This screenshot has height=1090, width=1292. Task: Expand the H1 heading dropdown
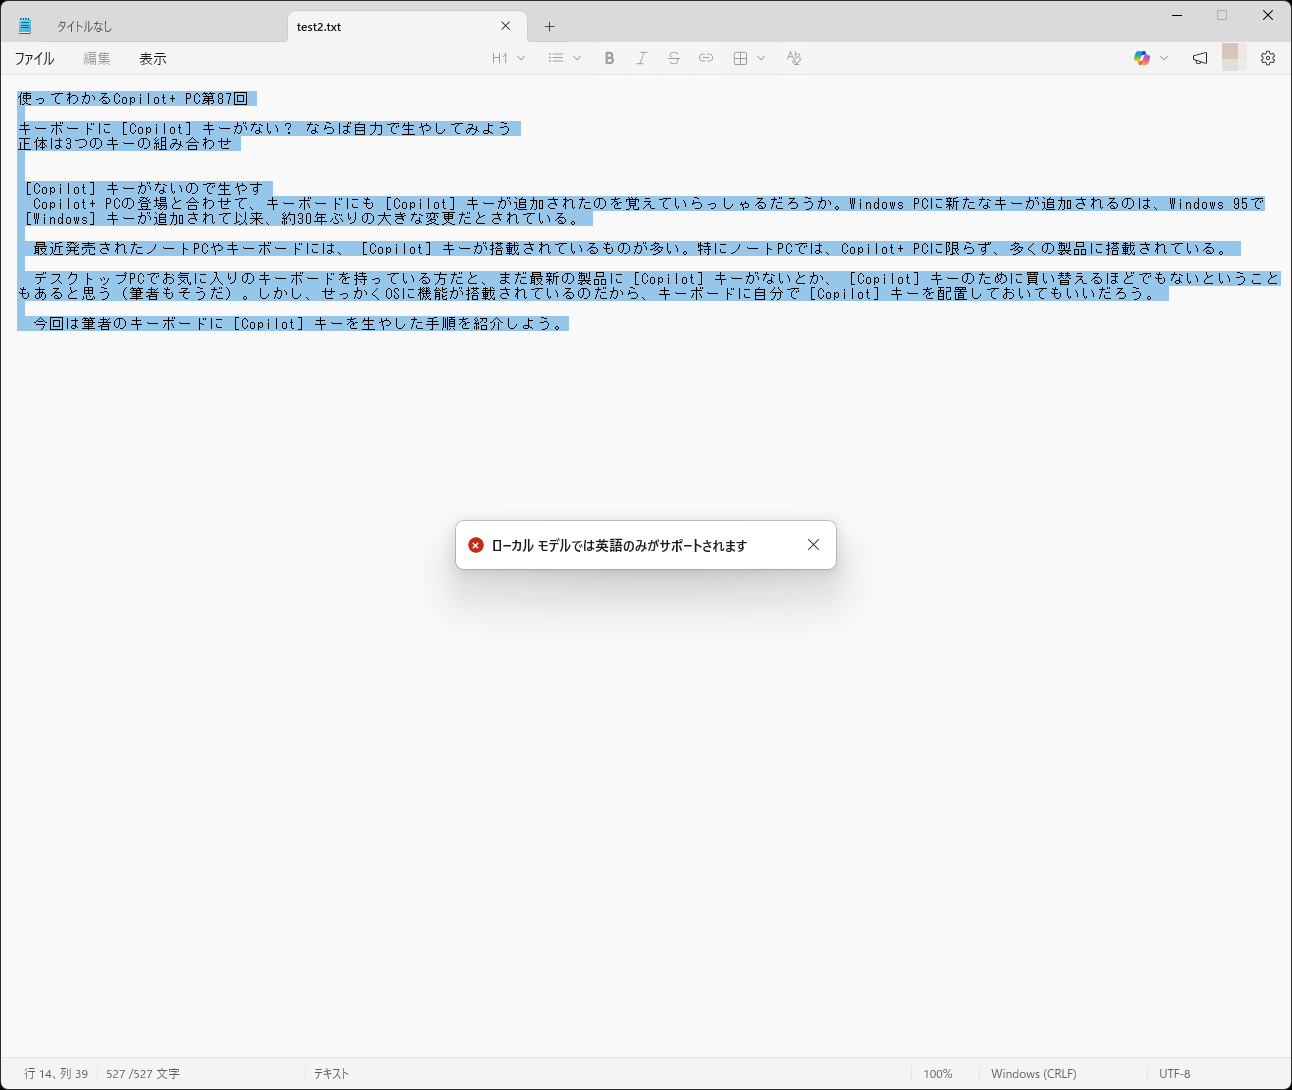pyautogui.click(x=508, y=58)
